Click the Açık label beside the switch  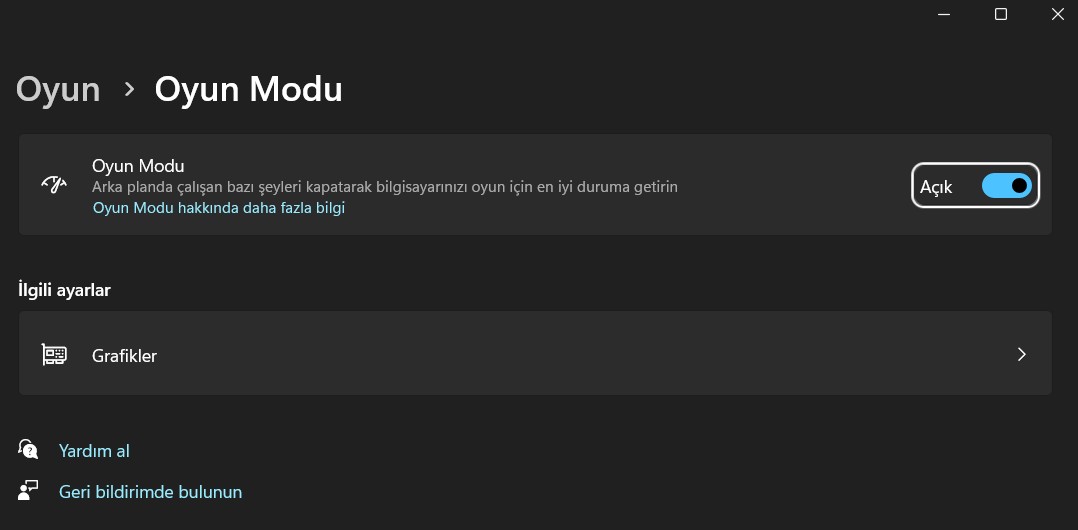[936, 186]
